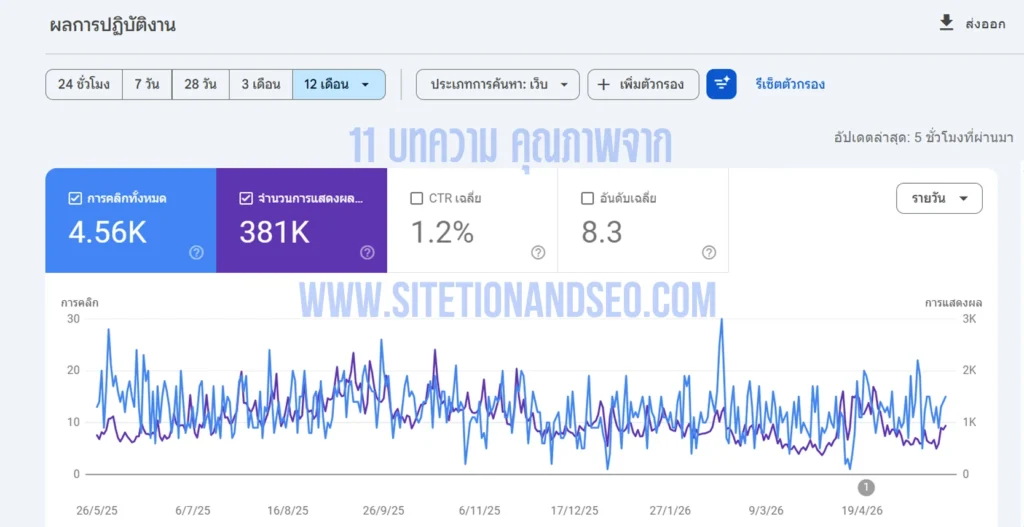Select the 24 ชั่วโมง range tab
The image size is (1024, 527).
84,84
